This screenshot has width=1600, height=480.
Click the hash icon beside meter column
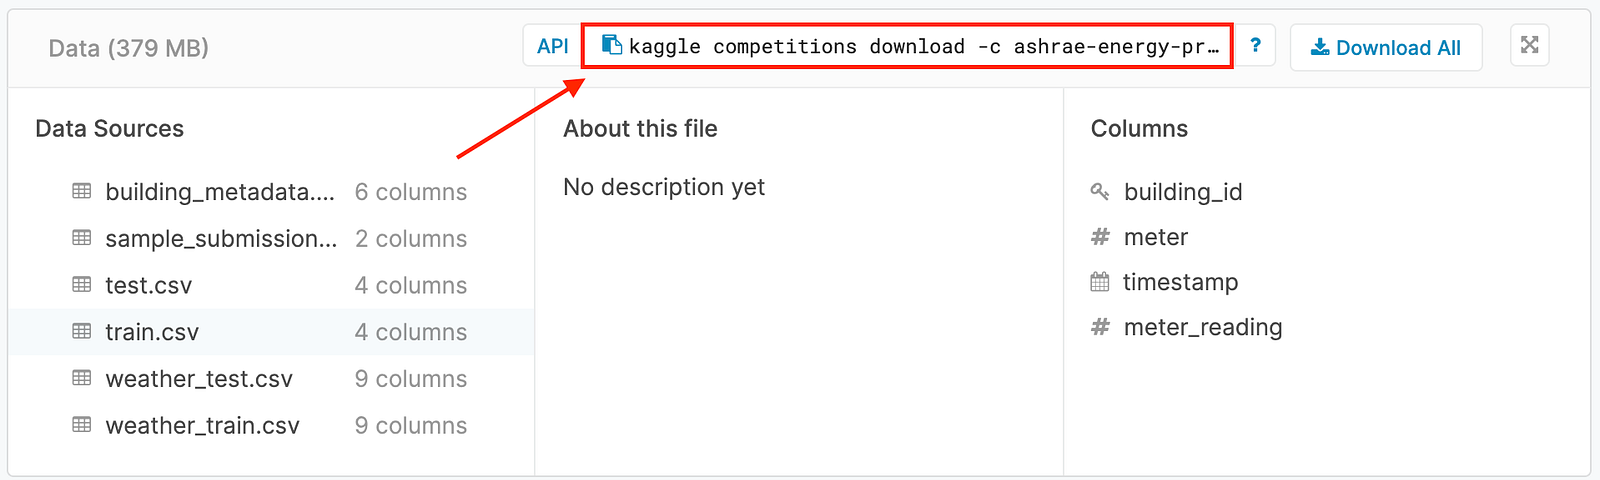[1100, 237]
